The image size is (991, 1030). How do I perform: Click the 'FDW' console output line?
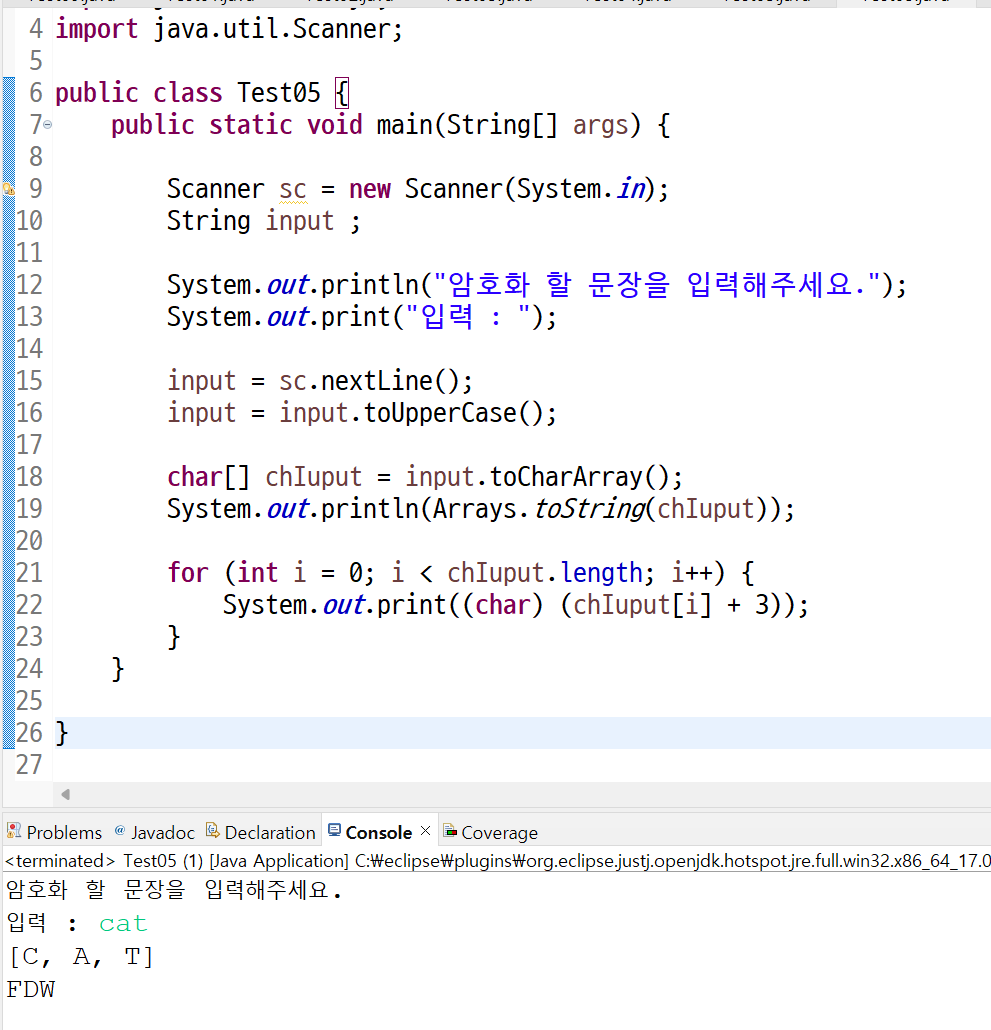click(31, 989)
